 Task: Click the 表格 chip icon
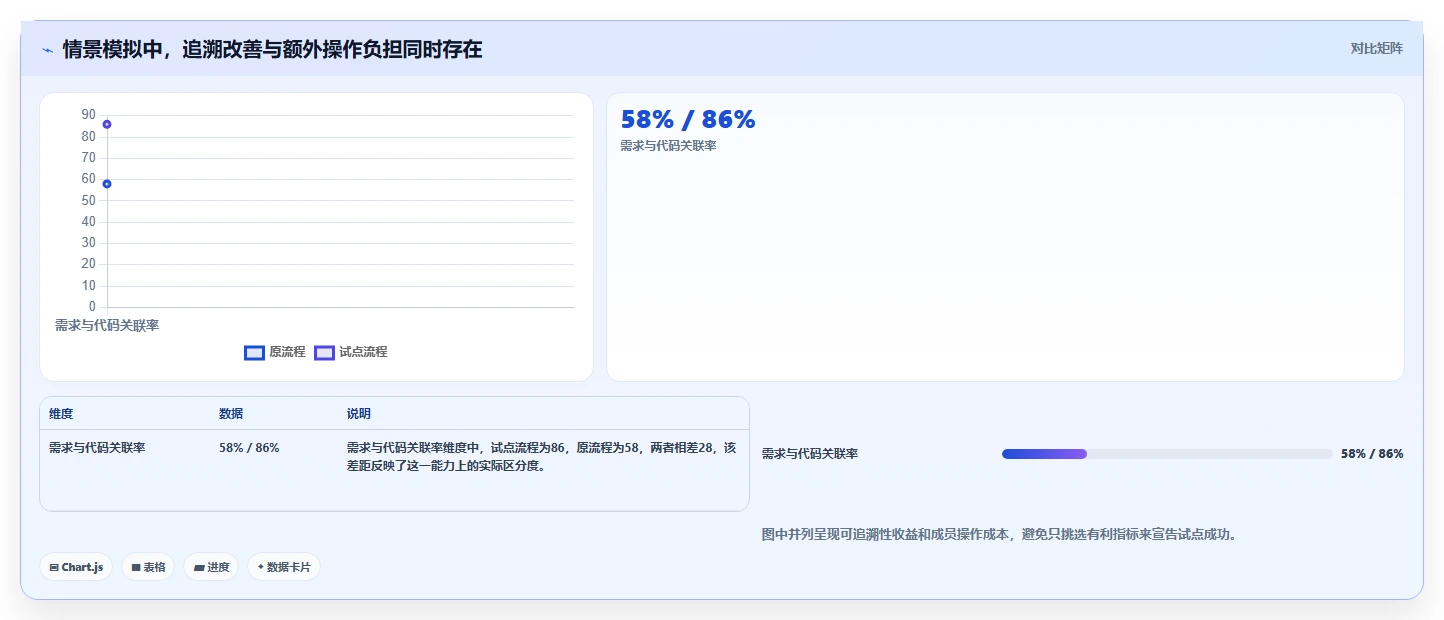(x=136, y=567)
